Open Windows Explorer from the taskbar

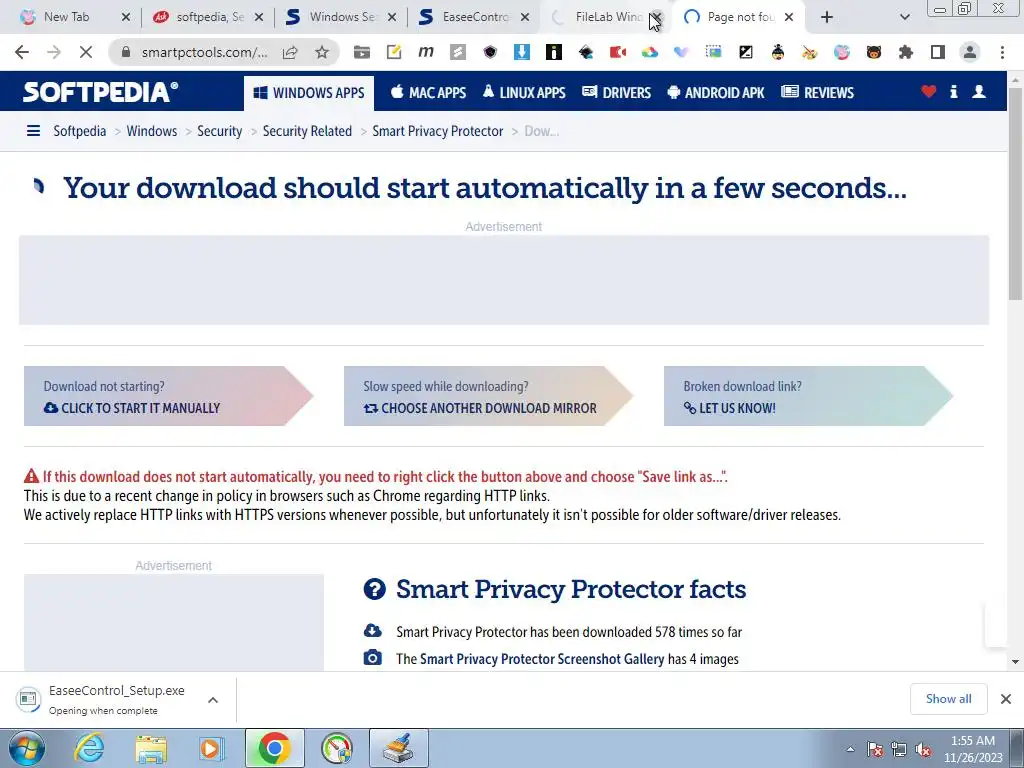(x=151, y=748)
